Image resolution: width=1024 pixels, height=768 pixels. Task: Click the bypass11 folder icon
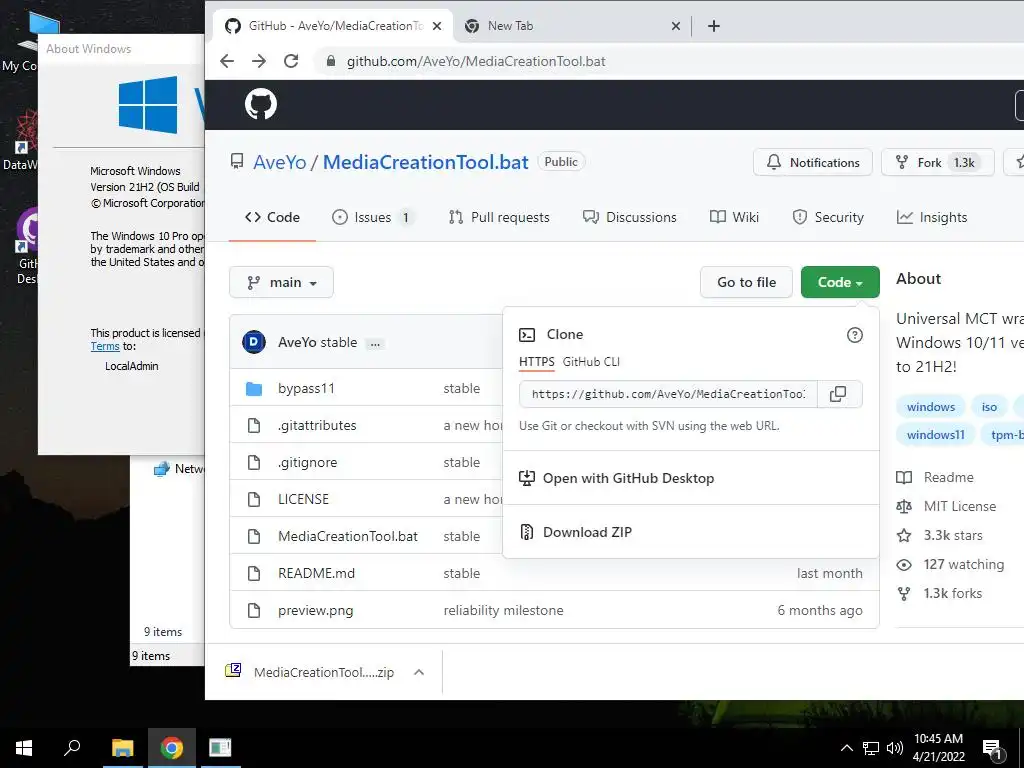tap(254, 389)
